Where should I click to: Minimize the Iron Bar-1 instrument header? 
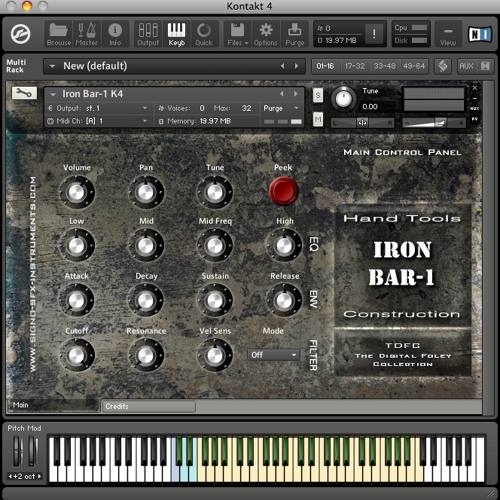coord(475,98)
